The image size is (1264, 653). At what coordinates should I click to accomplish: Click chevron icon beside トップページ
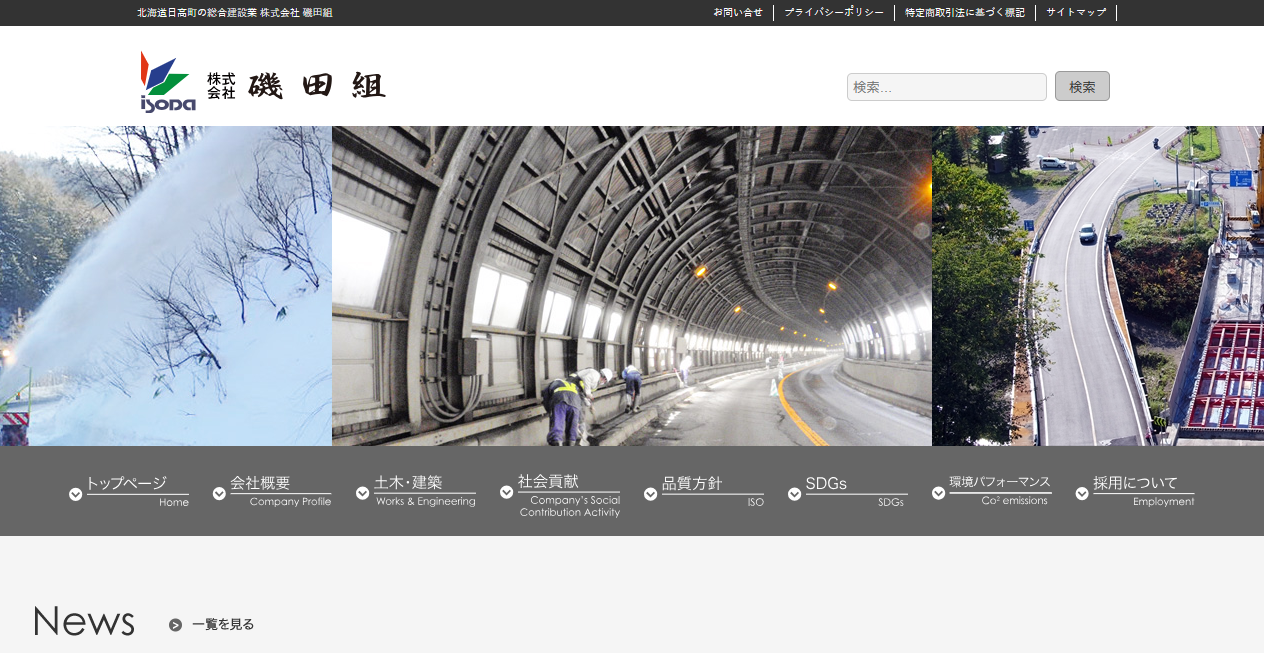point(75,493)
